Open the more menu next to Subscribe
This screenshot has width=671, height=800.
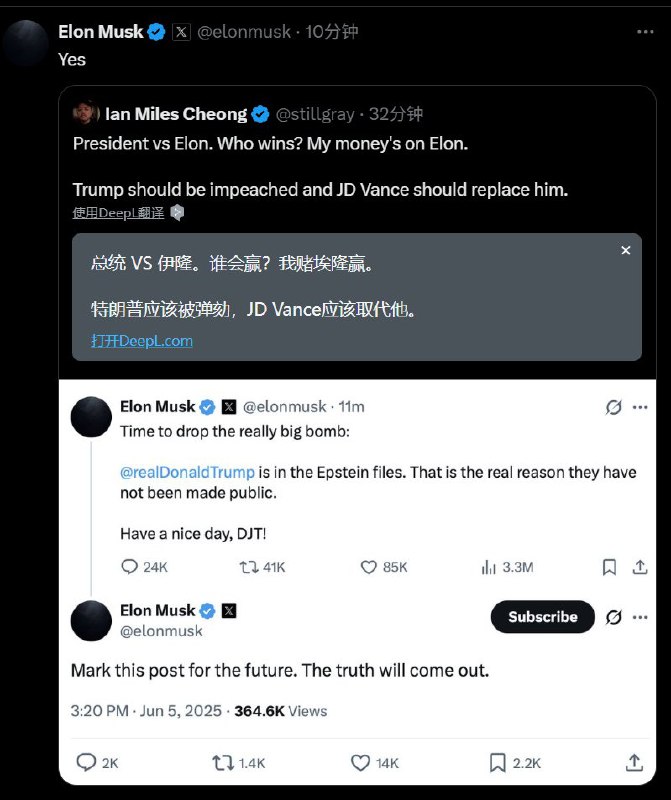coord(640,617)
